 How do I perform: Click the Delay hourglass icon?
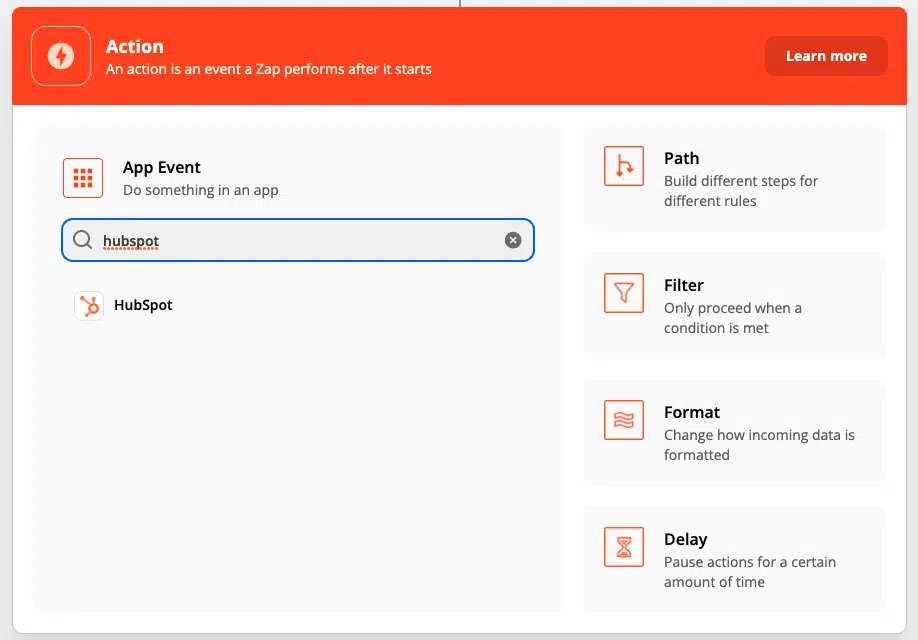(624, 547)
